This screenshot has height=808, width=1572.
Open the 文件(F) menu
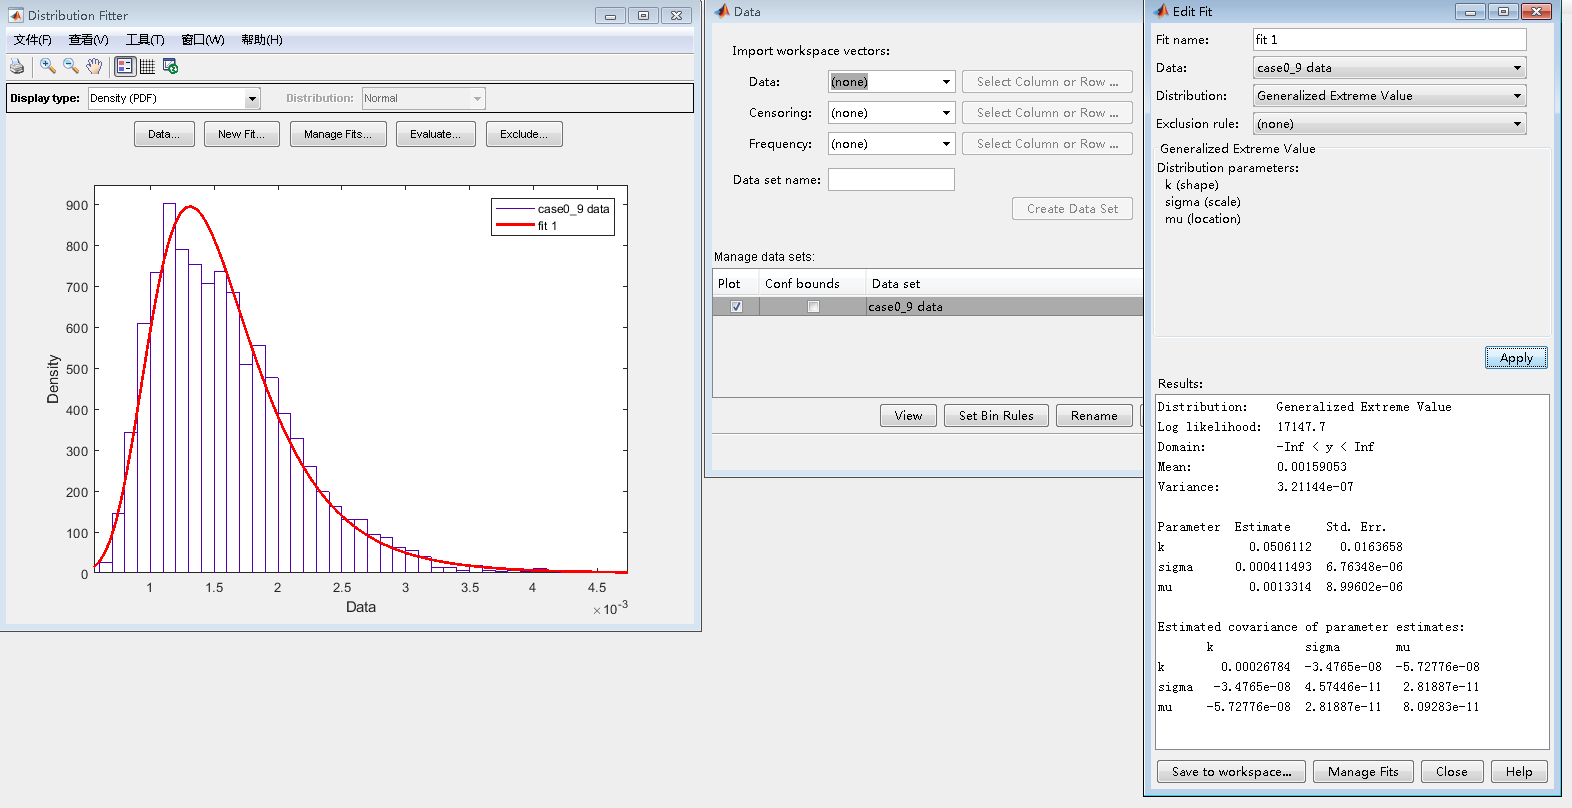point(33,40)
